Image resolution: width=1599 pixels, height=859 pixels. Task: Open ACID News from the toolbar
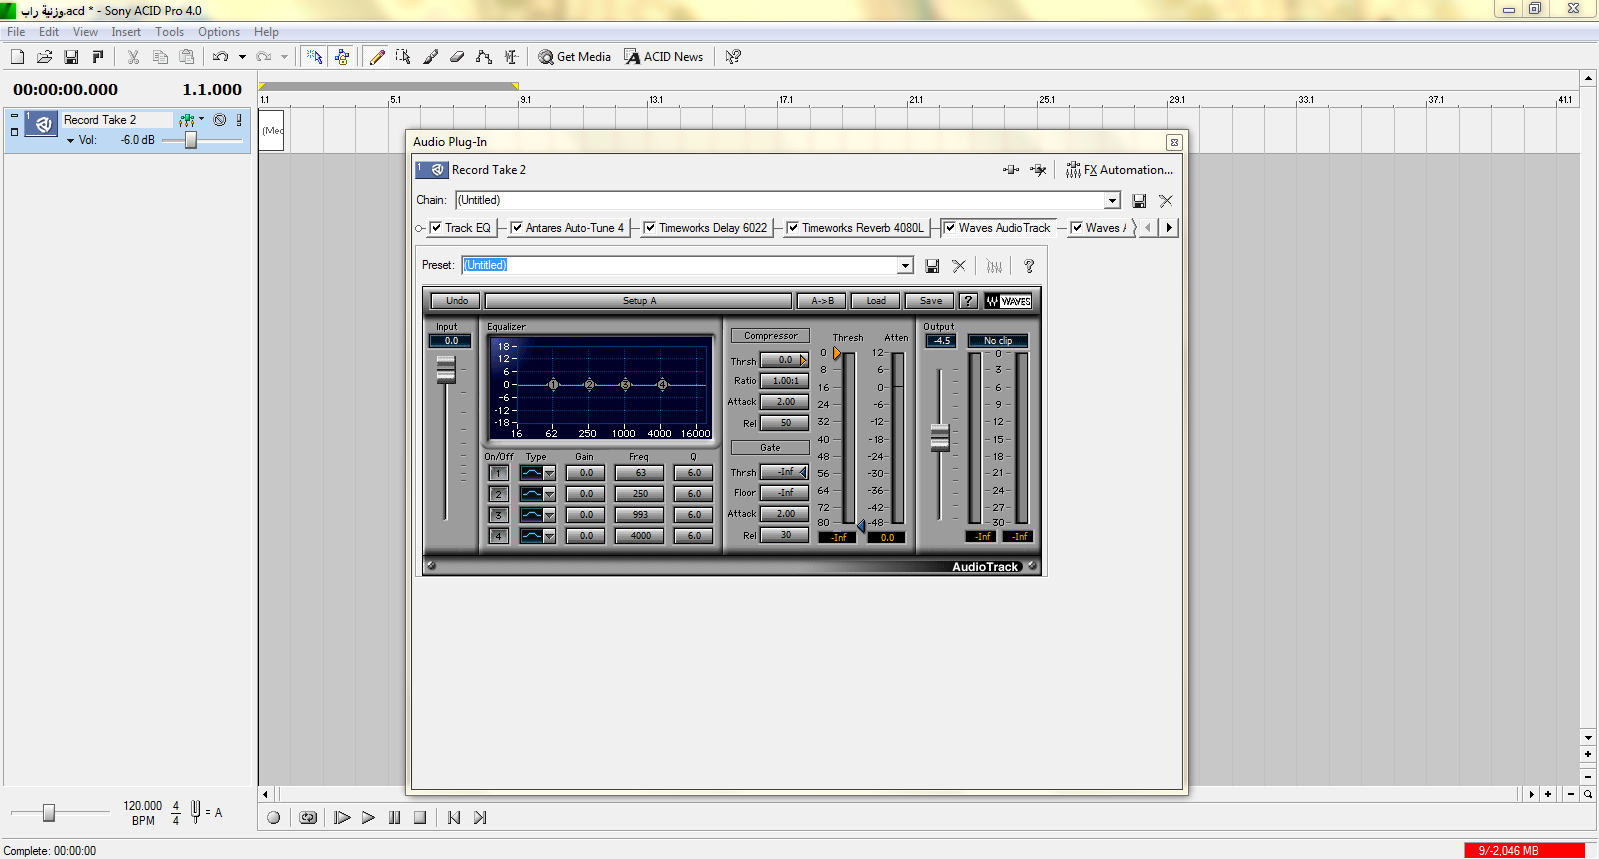pyautogui.click(x=664, y=57)
